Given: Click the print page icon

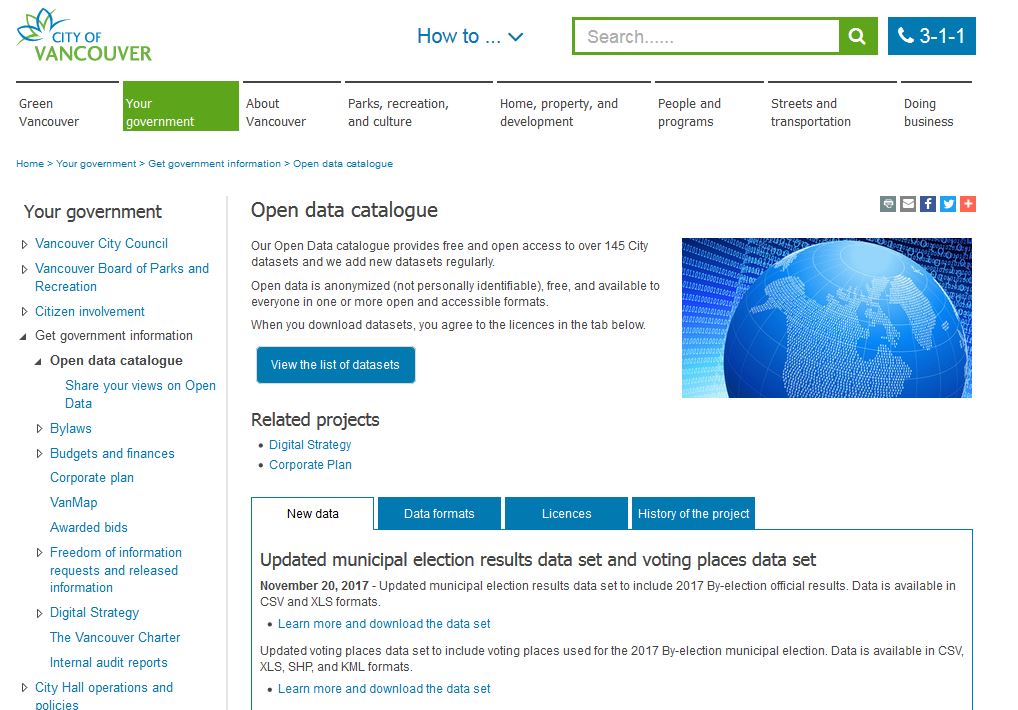Looking at the screenshot, I should 888,204.
